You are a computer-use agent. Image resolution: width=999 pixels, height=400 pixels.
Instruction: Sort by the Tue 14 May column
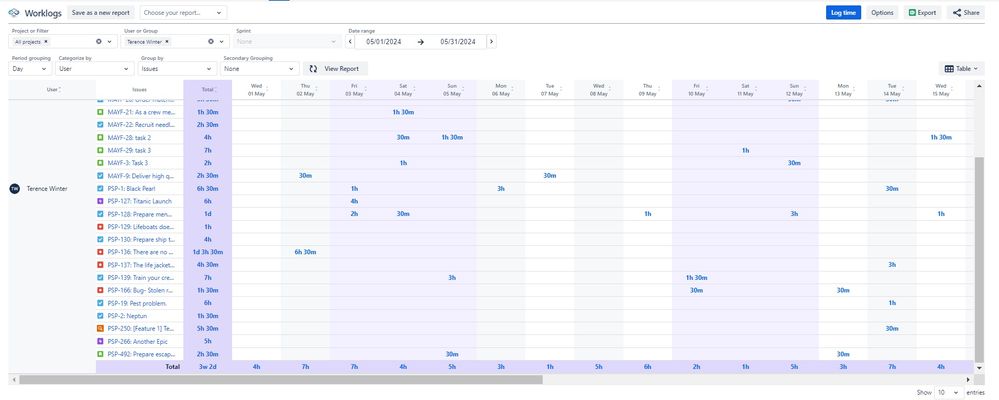(893, 90)
